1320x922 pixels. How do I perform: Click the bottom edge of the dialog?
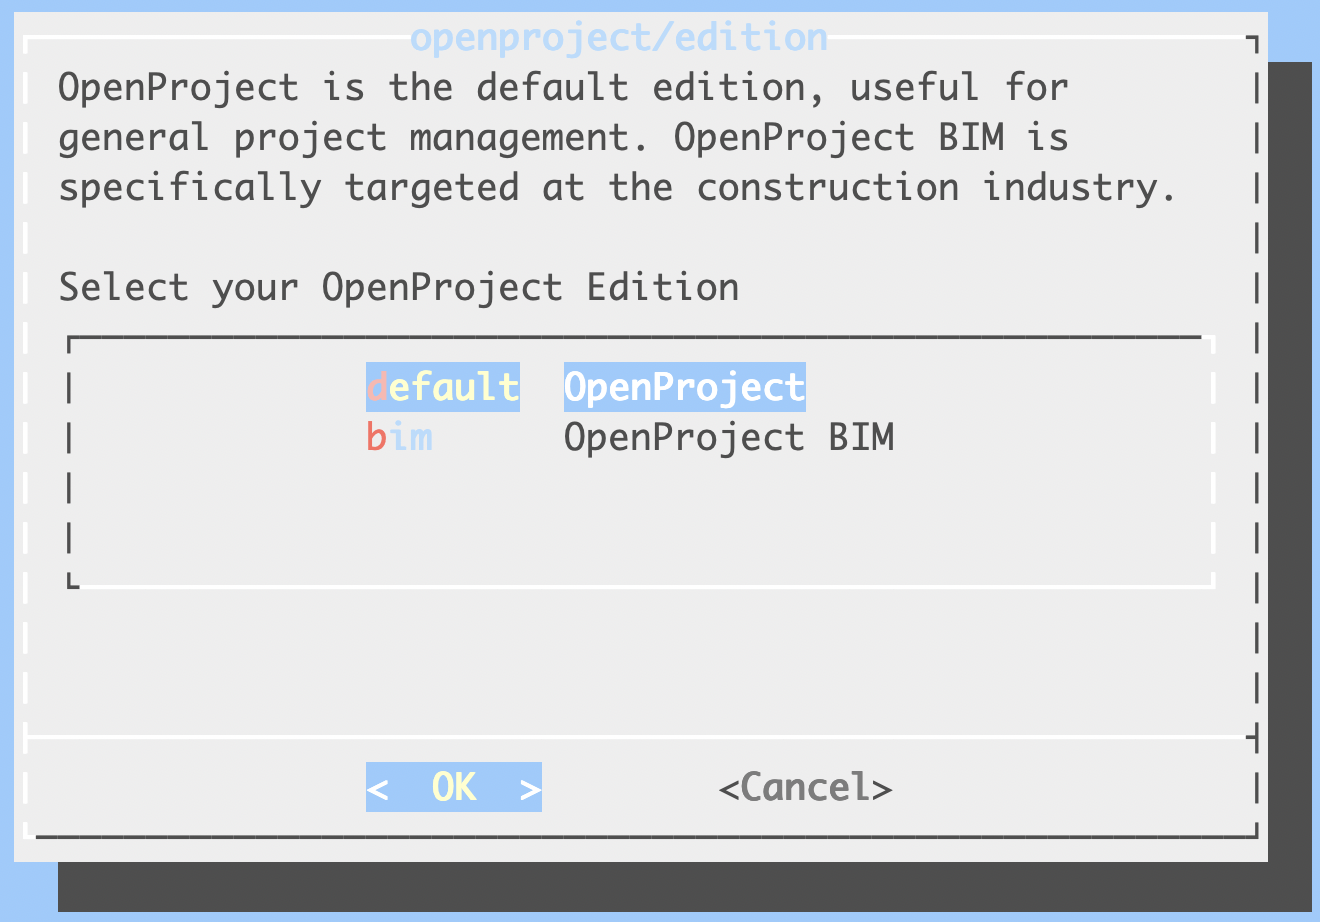click(x=640, y=834)
